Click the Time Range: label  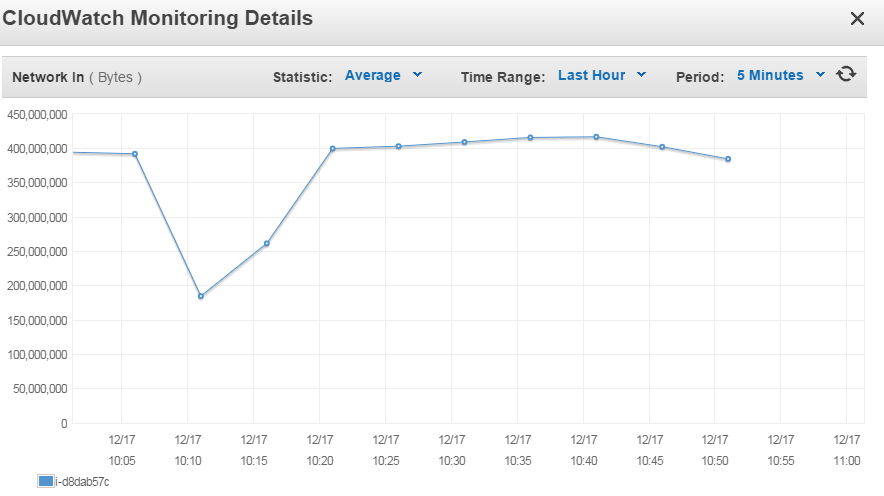(503, 77)
